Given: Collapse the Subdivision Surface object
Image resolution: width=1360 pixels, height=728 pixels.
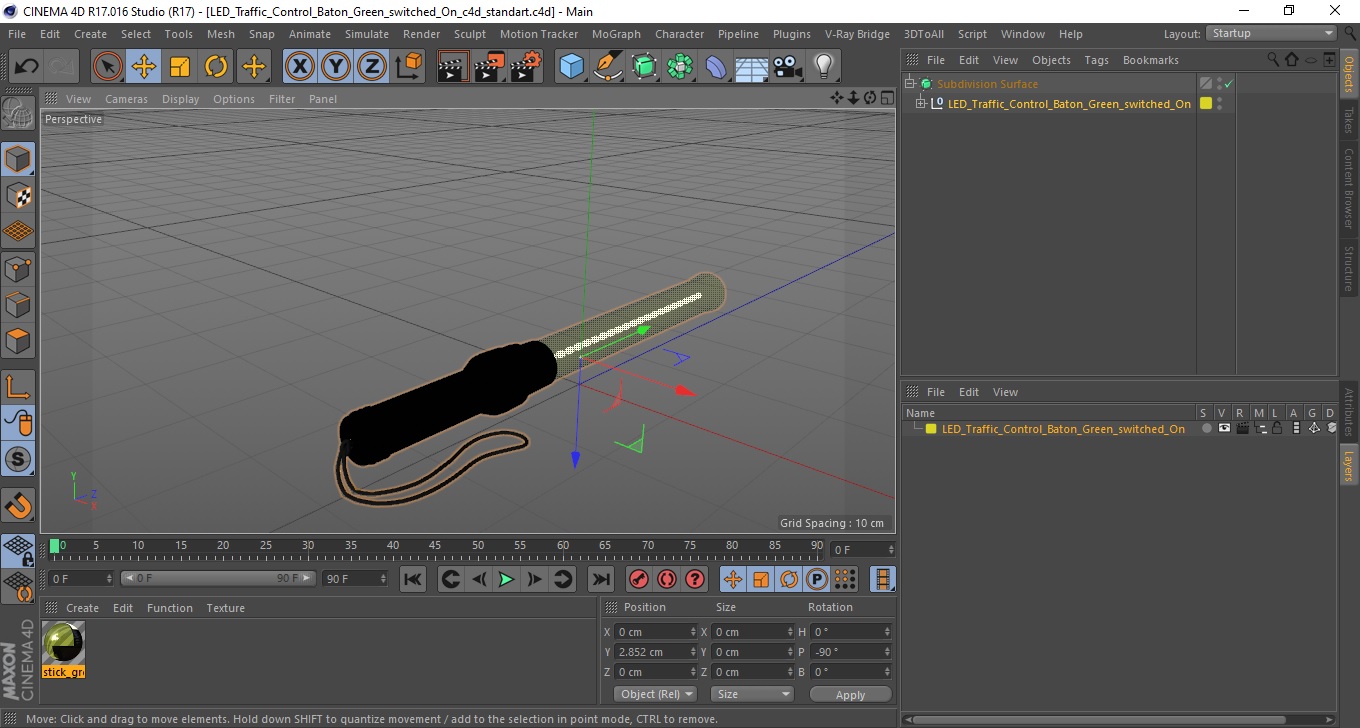Looking at the screenshot, I should tap(909, 84).
